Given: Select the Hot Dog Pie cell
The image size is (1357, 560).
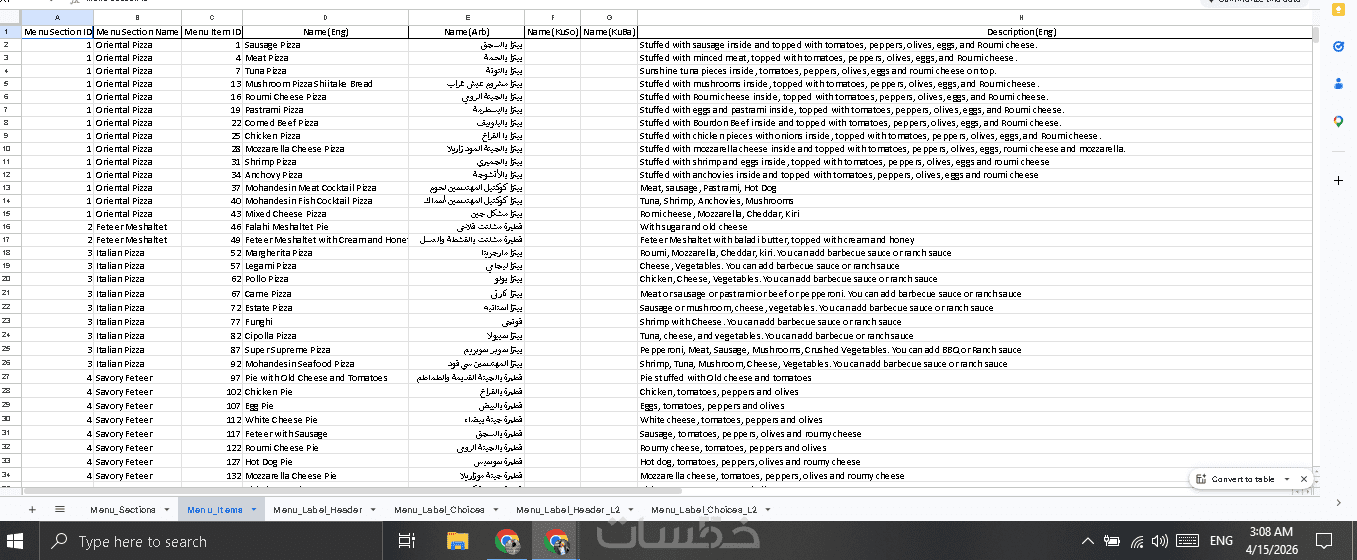Looking at the screenshot, I should tap(326, 462).
